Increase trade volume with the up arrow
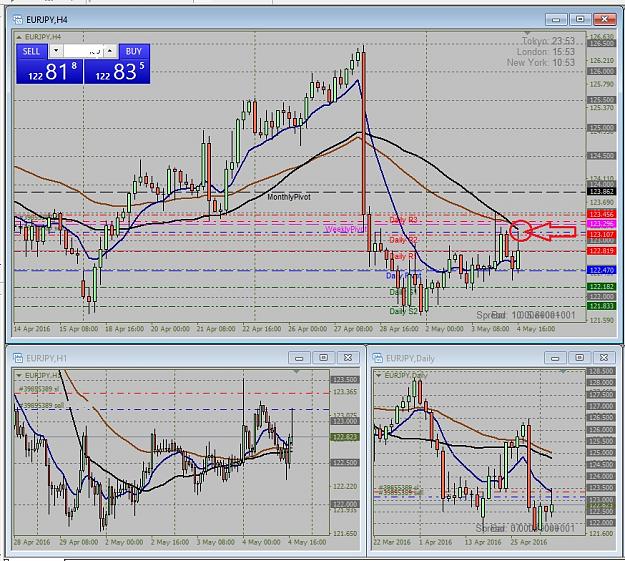Image resolution: width=625 pixels, height=561 pixels. point(110,51)
